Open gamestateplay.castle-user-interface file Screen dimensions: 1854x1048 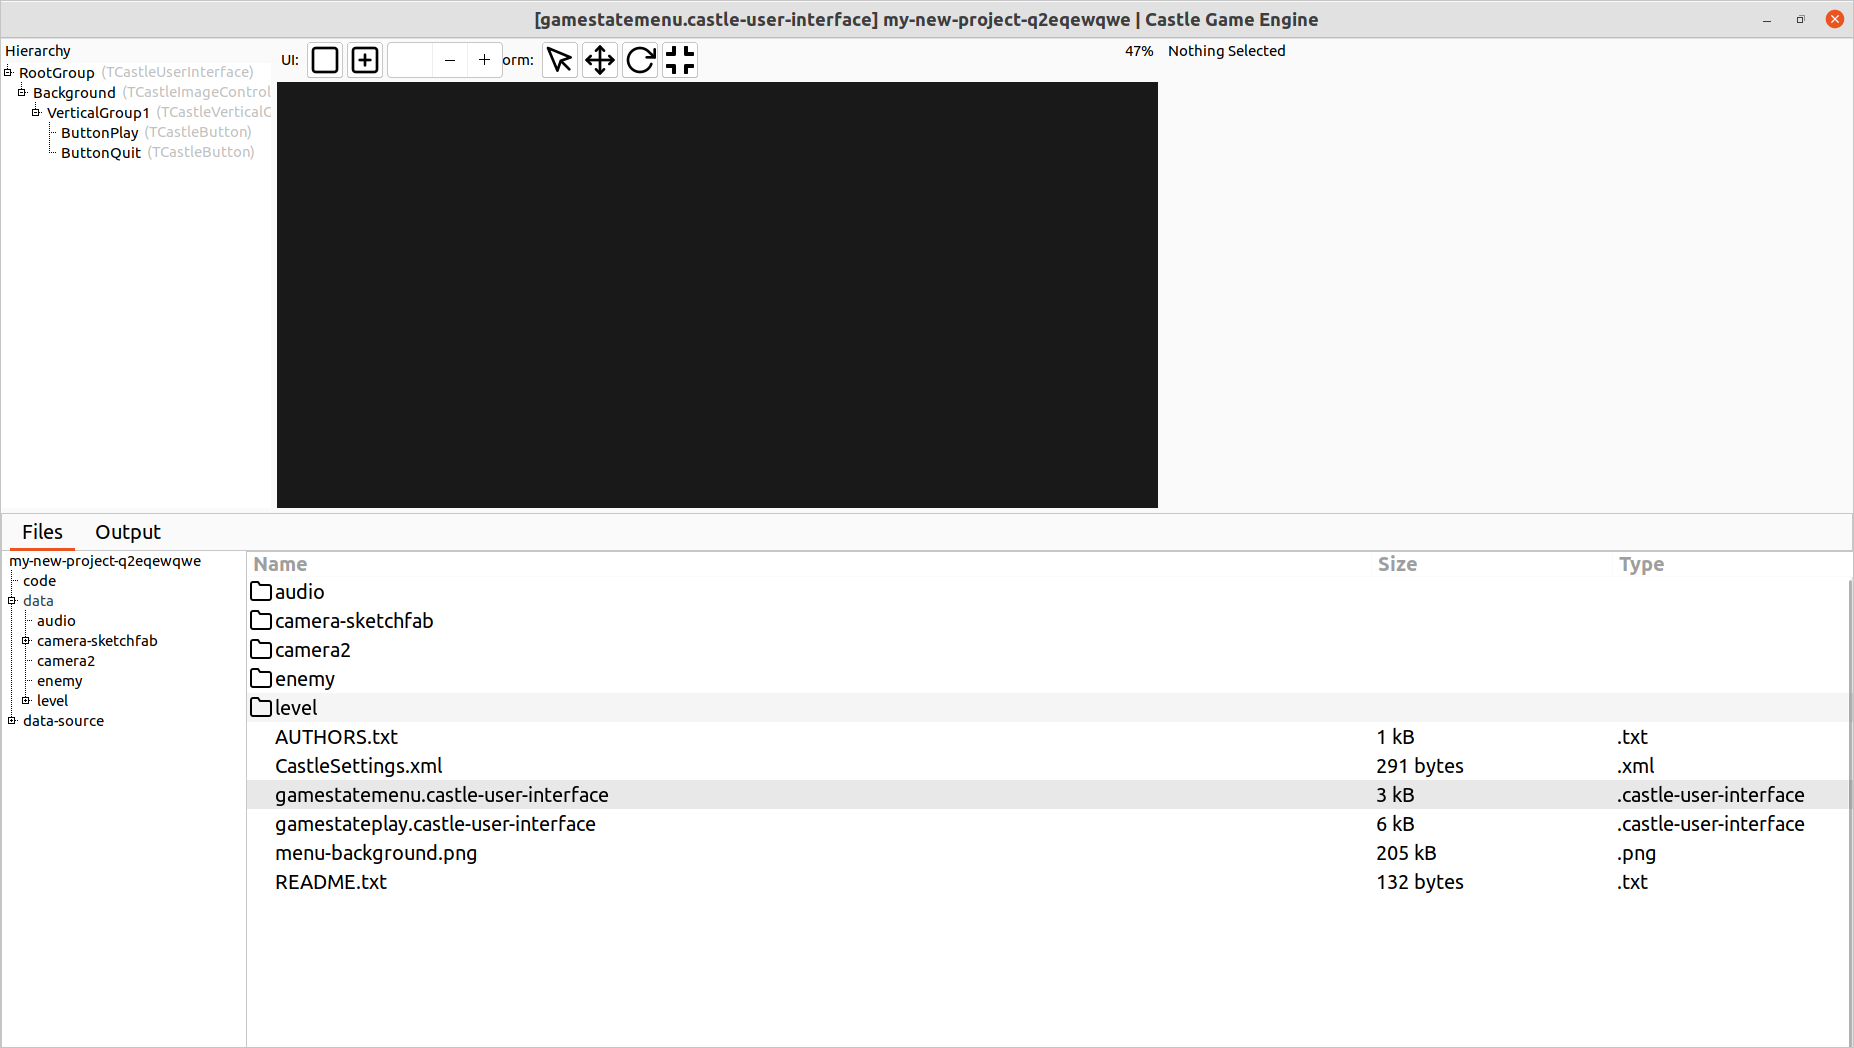pyautogui.click(x=435, y=823)
